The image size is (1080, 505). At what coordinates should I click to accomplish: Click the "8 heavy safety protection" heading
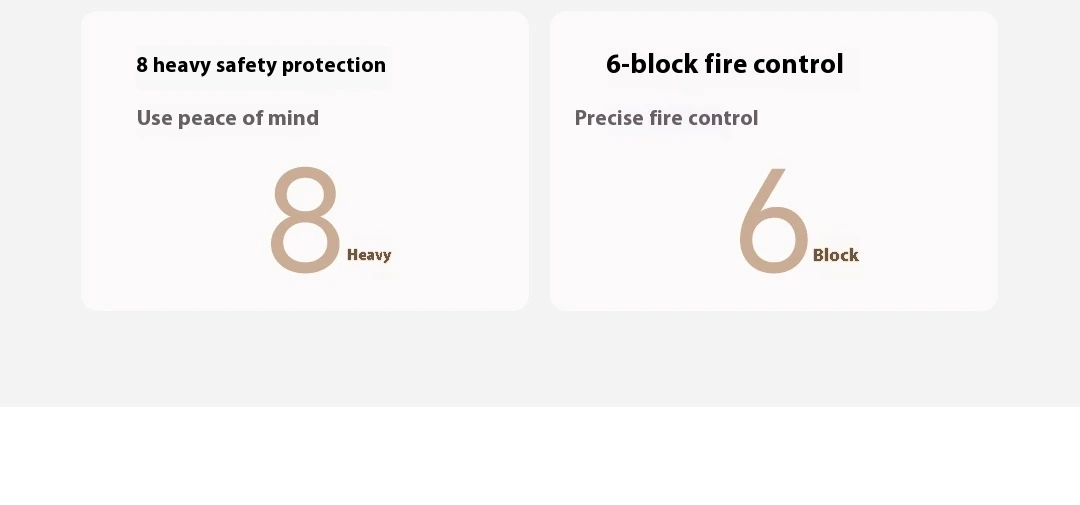pyautogui.click(x=261, y=66)
